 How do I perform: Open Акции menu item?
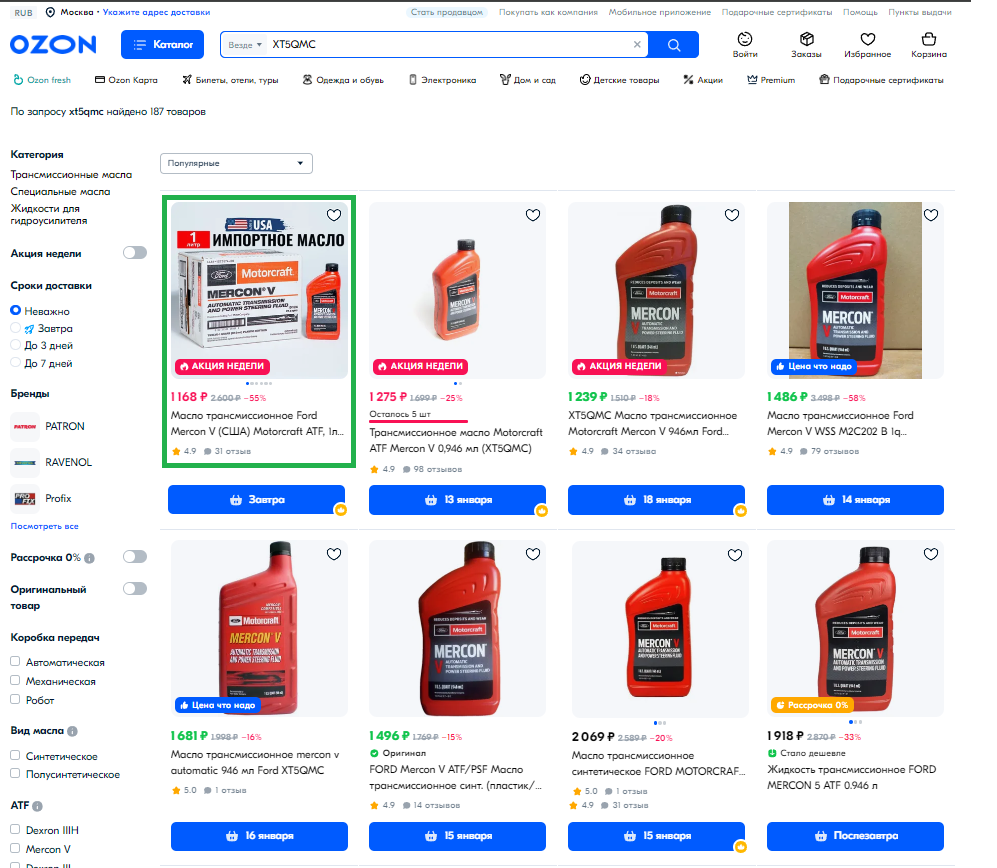pyautogui.click(x=703, y=80)
